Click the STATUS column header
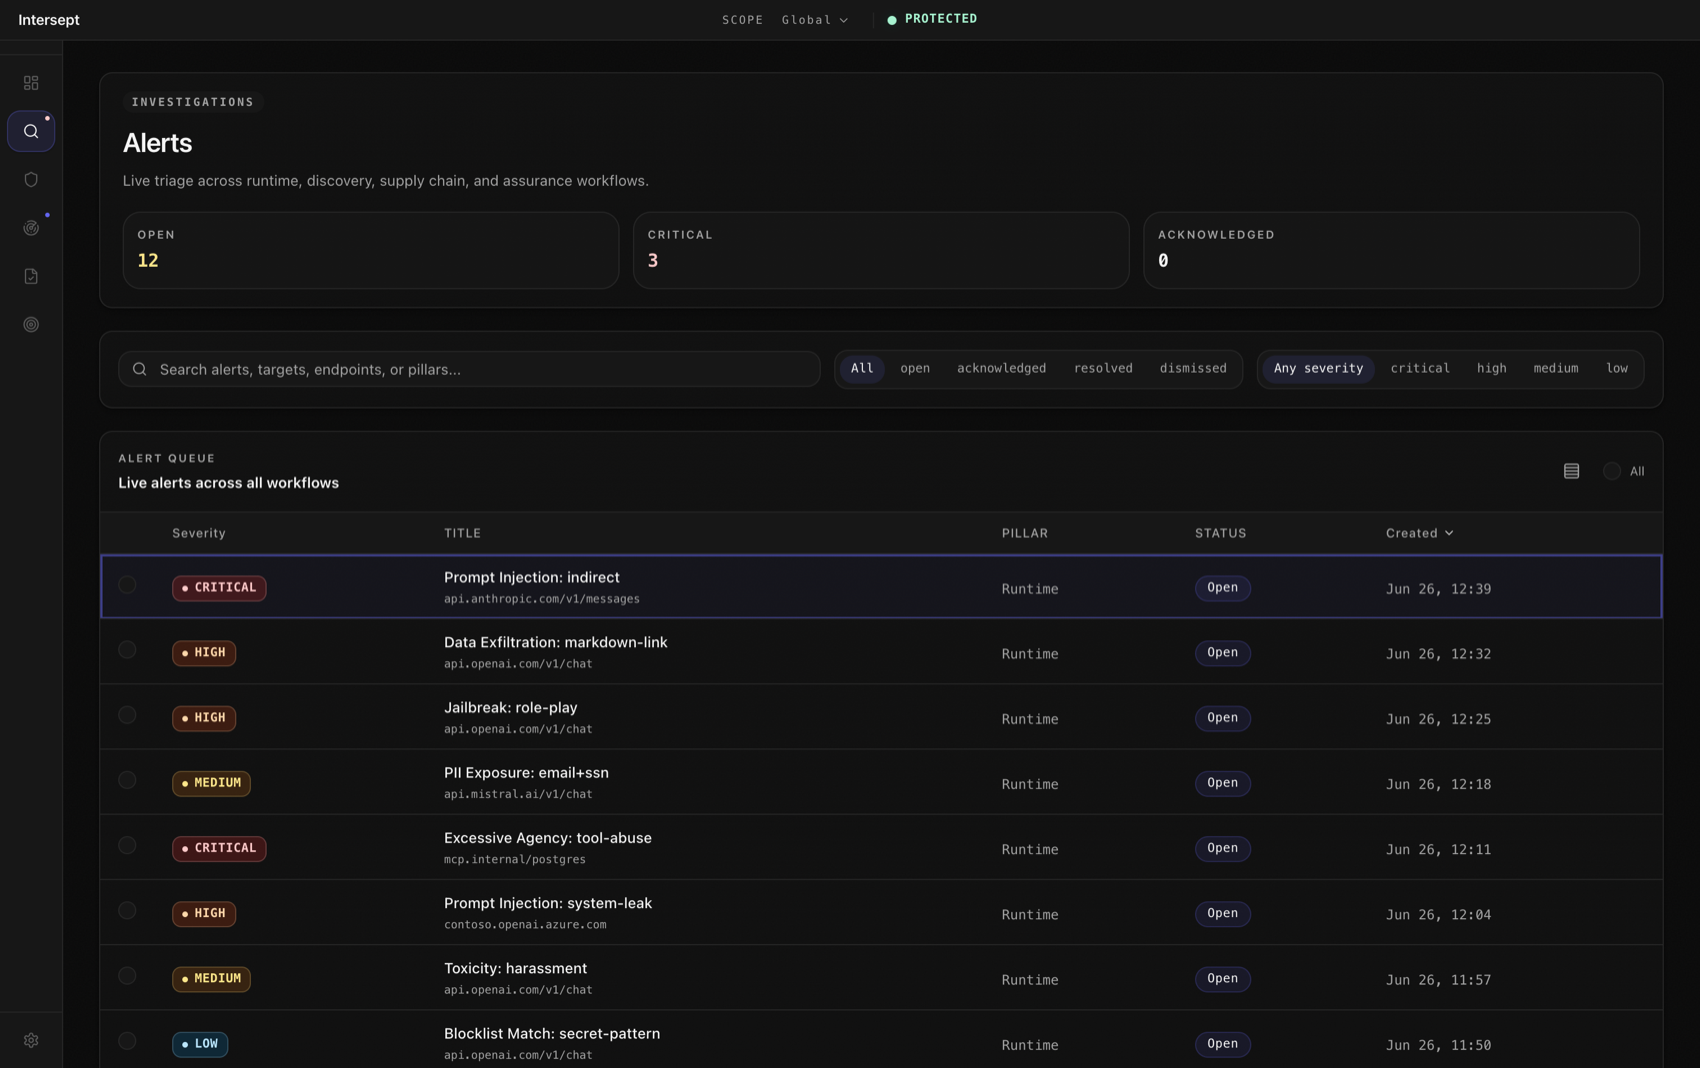Image resolution: width=1700 pixels, height=1068 pixels. point(1221,533)
